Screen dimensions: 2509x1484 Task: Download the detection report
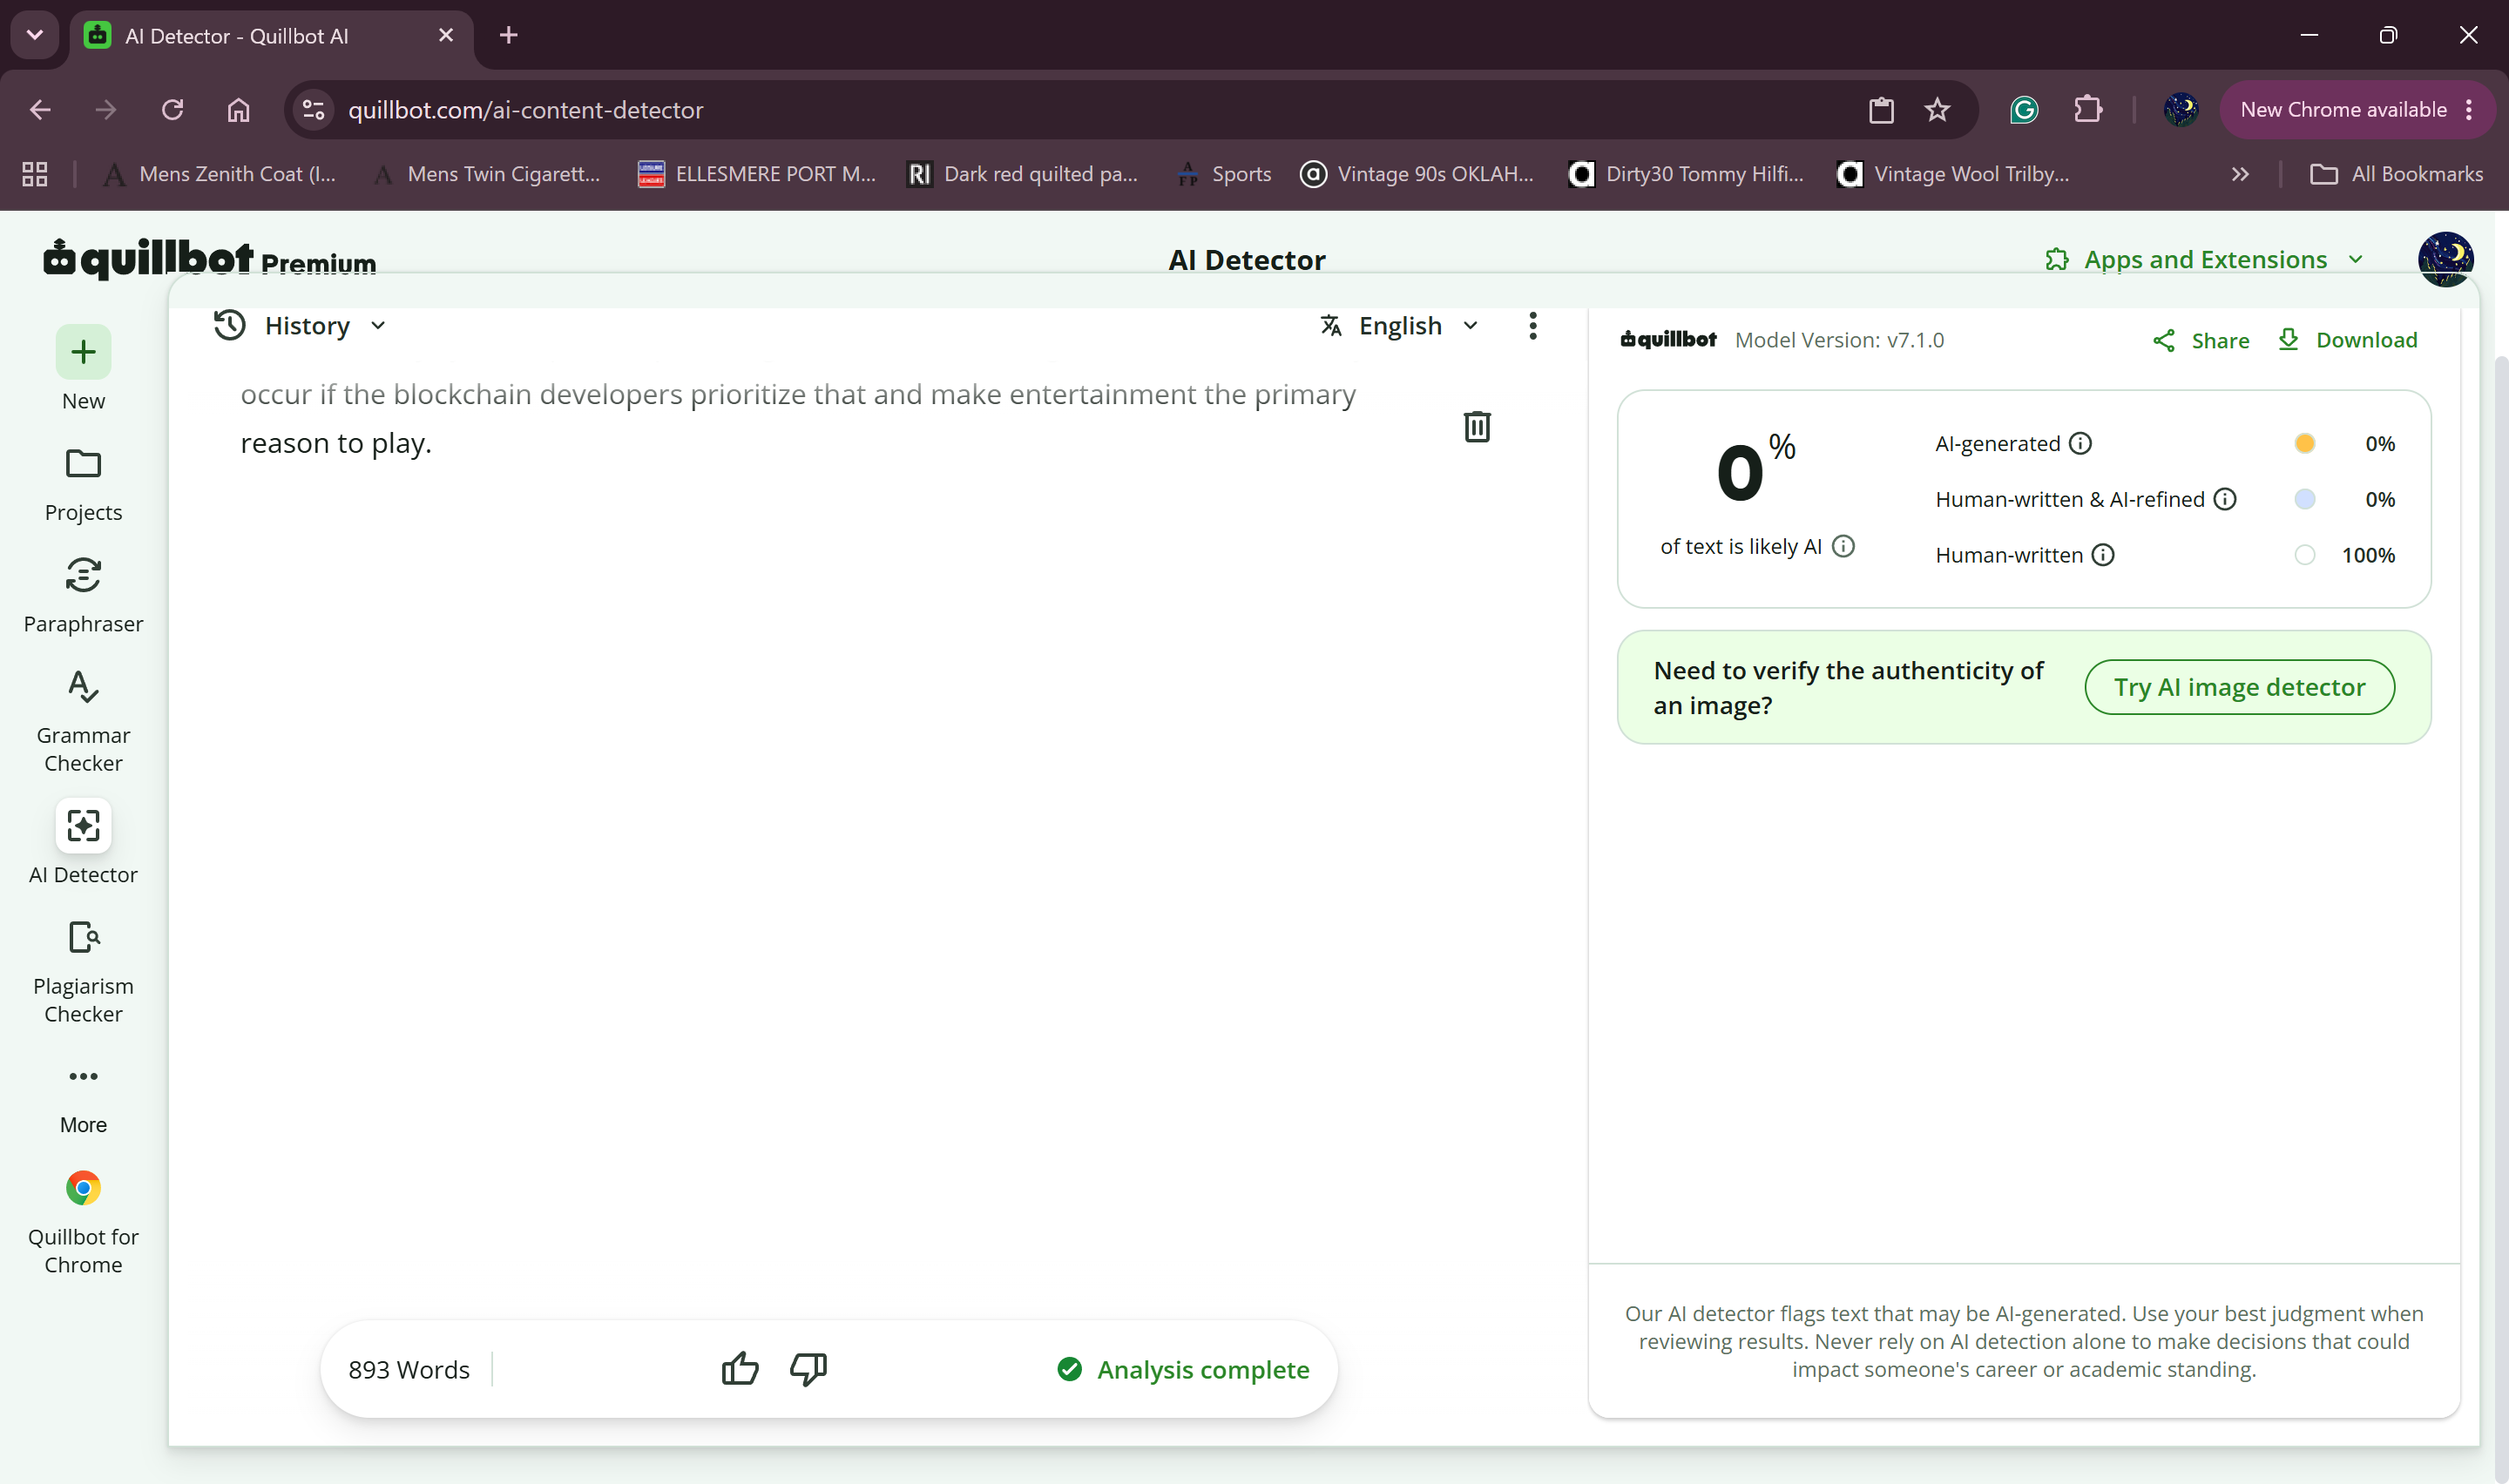(2347, 340)
